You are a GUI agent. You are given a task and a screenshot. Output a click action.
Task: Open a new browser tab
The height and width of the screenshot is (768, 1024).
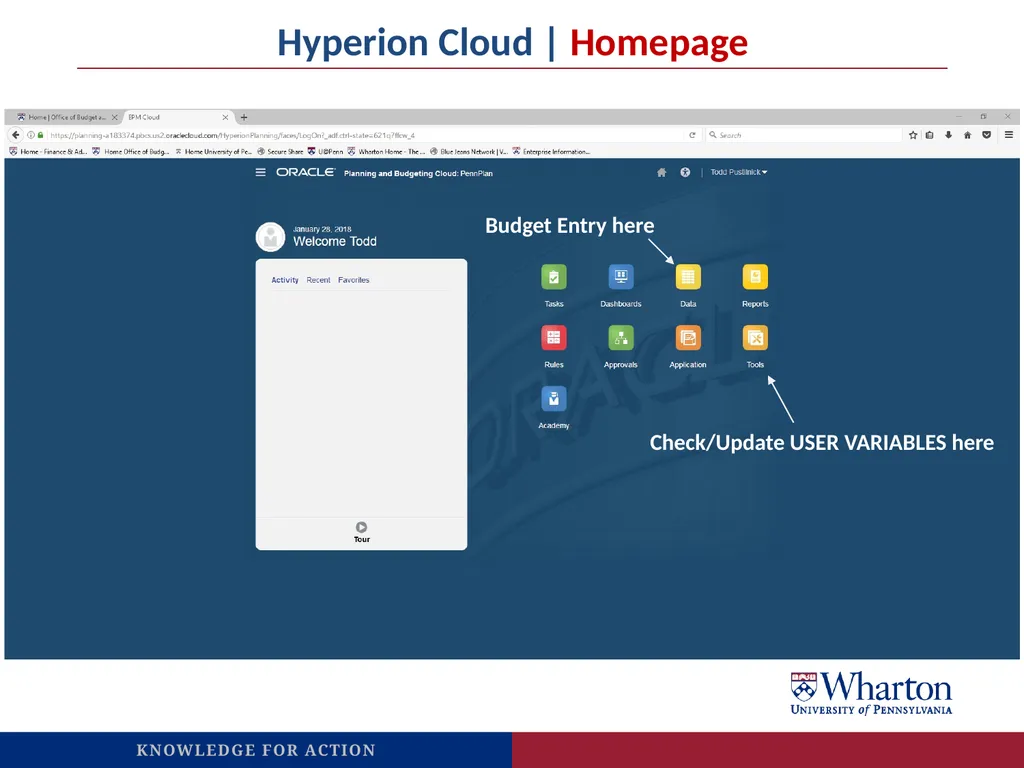[244, 118]
